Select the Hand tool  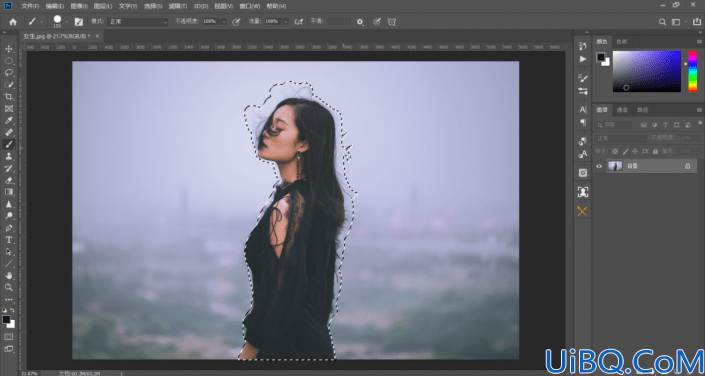pos(9,275)
